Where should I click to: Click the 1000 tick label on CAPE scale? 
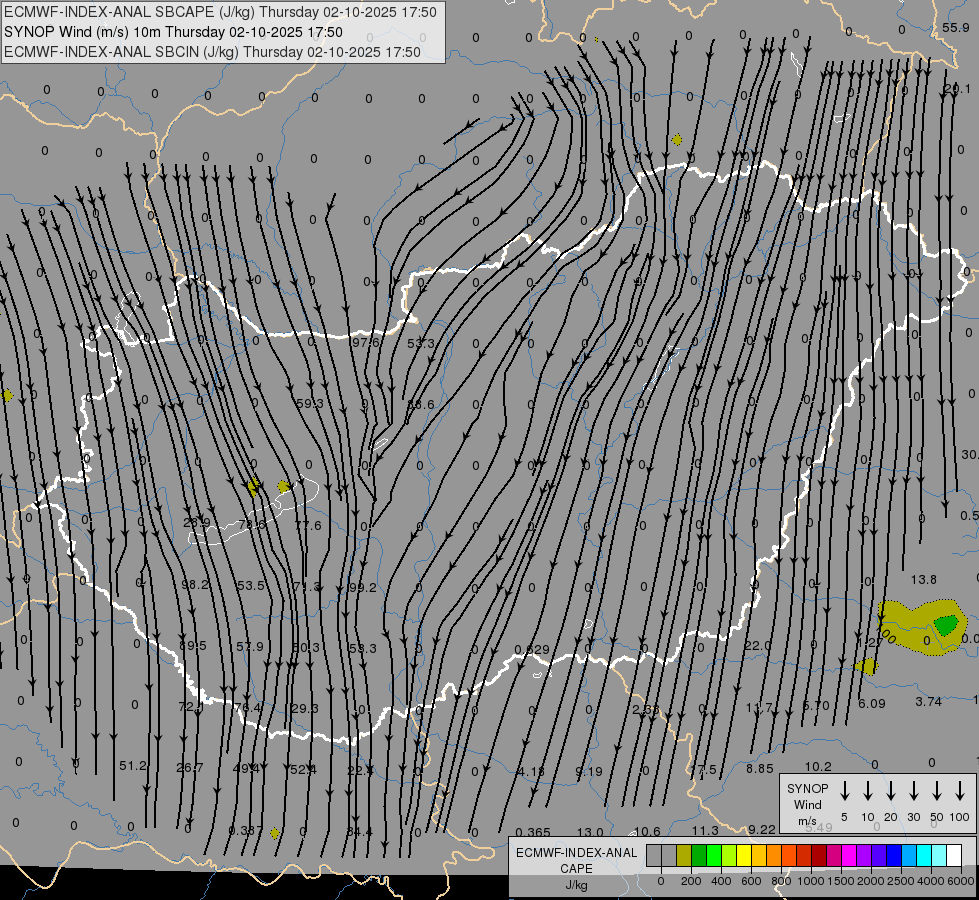[x=810, y=881]
